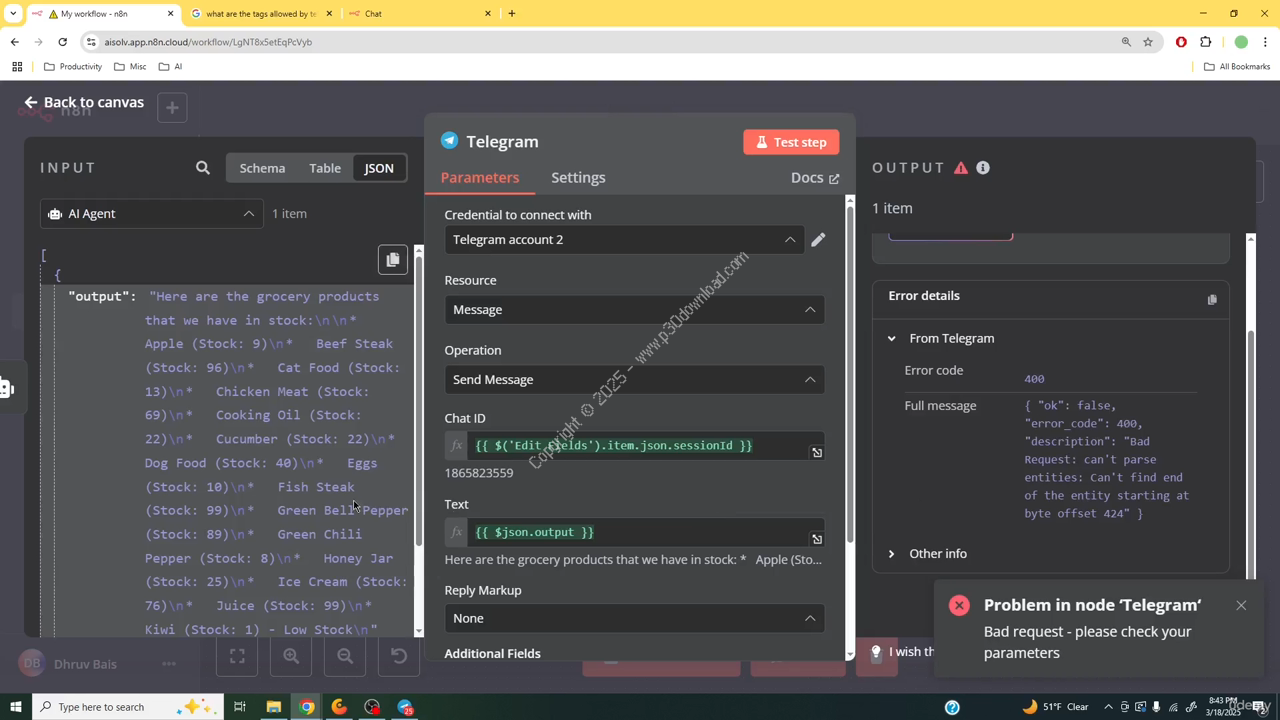The image size is (1280, 720).
Task: Click the output info circle icon
Action: 983,168
